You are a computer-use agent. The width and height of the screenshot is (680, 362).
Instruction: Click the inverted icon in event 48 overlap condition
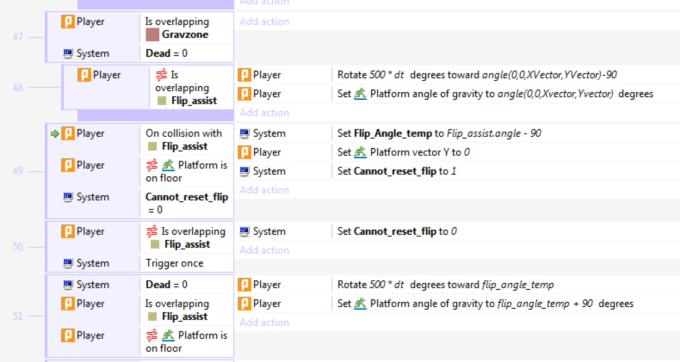point(161,75)
